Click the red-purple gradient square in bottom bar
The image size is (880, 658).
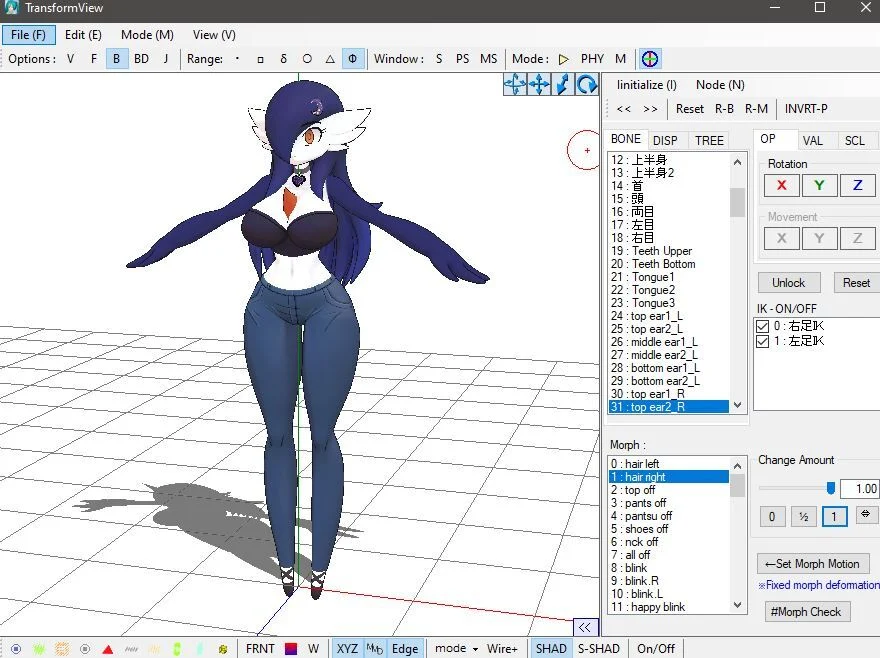click(x=291, y=648)
